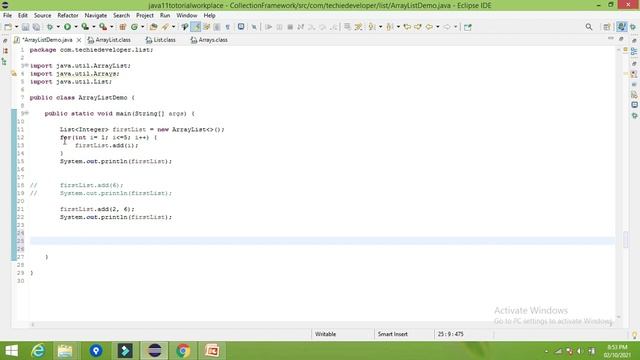640x360 pixels.
Task: Click 'Smart Insert' in the status bar
Action: [x=393, y=334]
